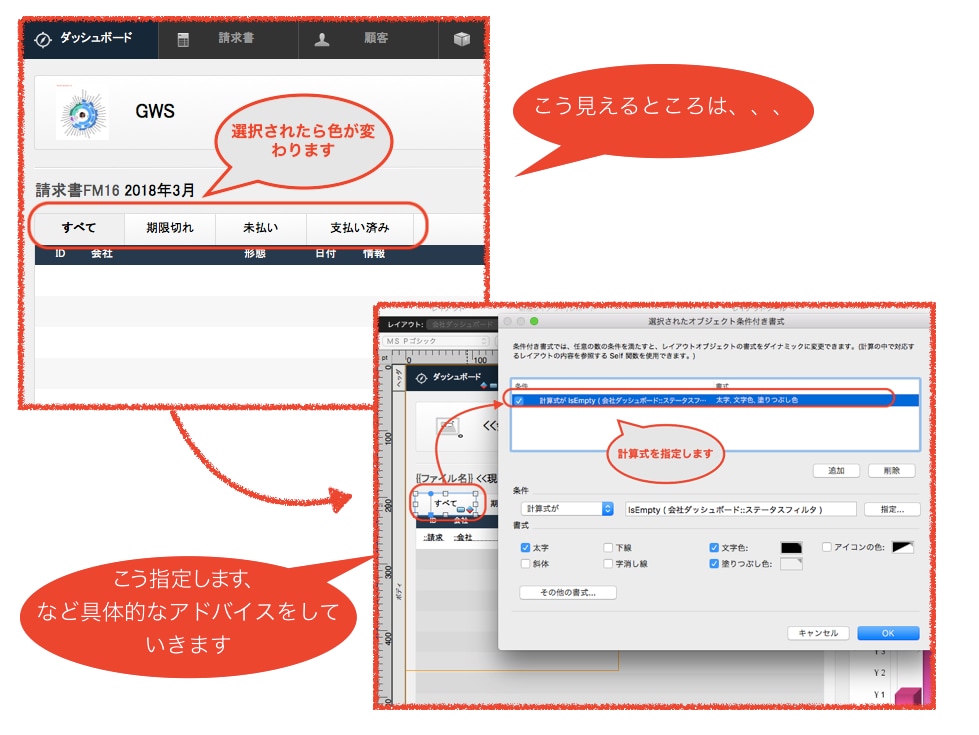Click the GWS company name text

click(155, 111)
